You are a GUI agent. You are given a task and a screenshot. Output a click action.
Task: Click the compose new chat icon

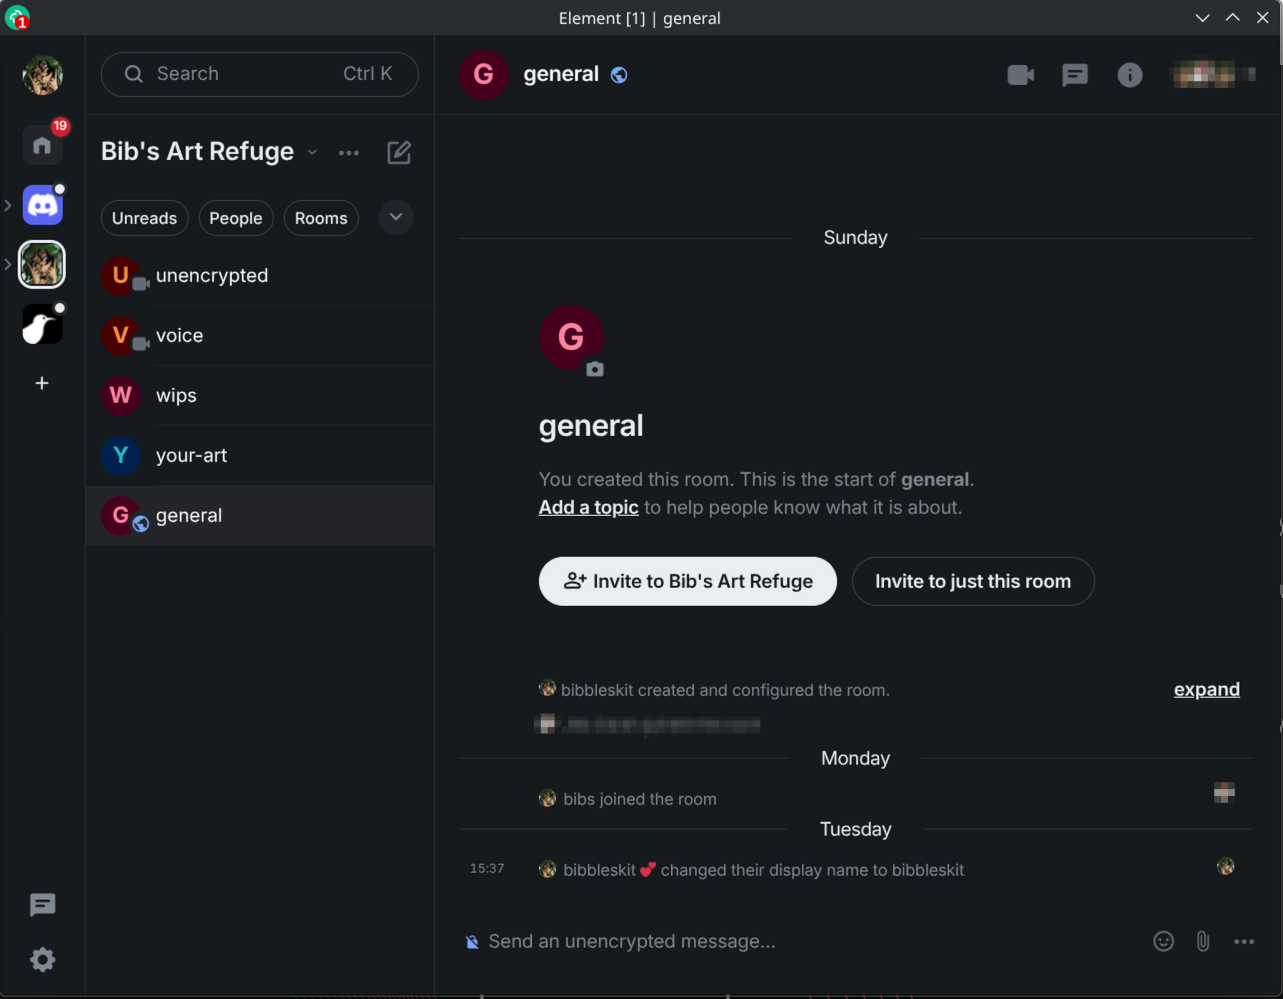[399, 152]
